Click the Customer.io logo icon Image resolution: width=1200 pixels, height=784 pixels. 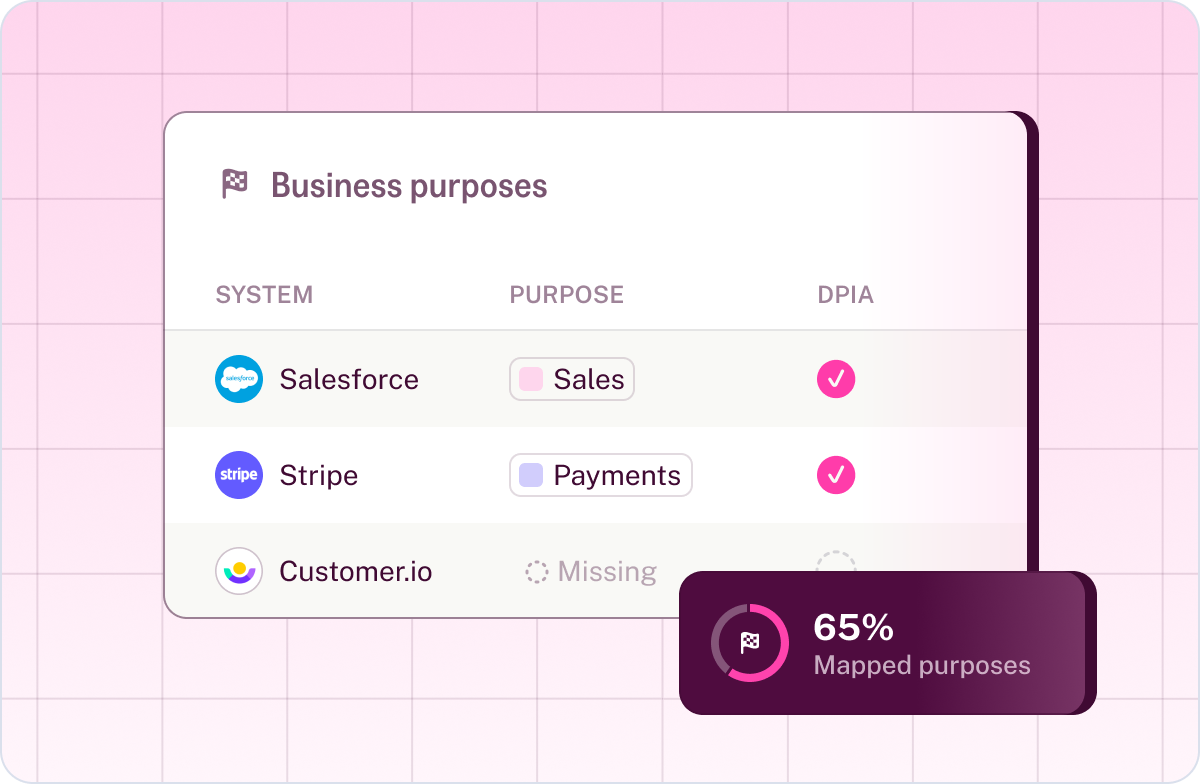pyautogui.click(x=239, y=571)
